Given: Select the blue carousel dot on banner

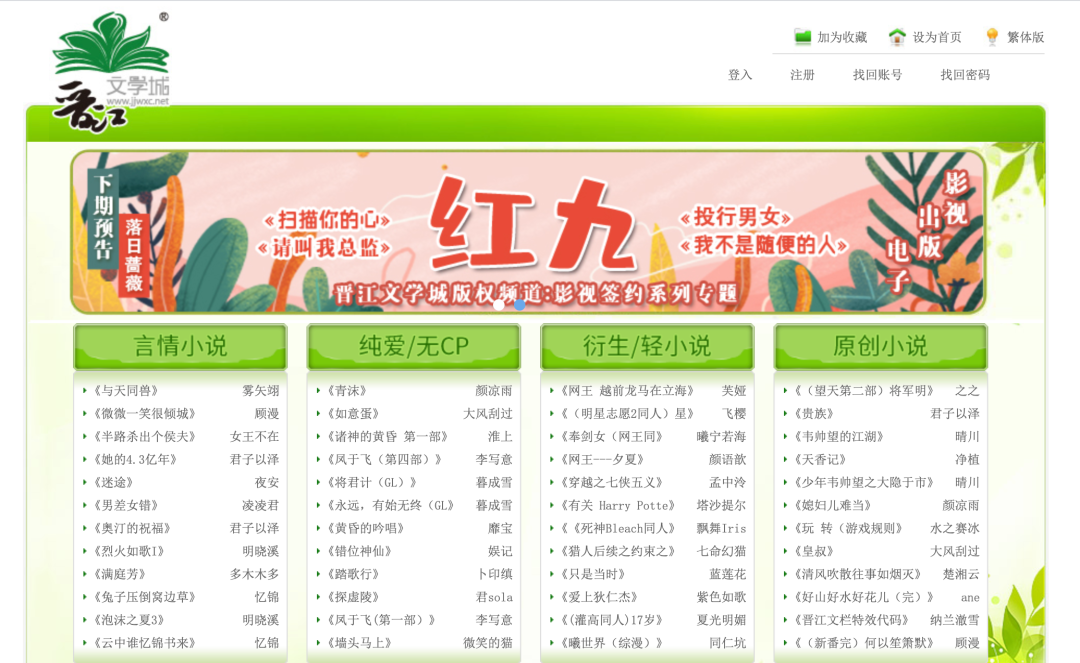Looking at the screenshot, I should click(x=519, y=304).
